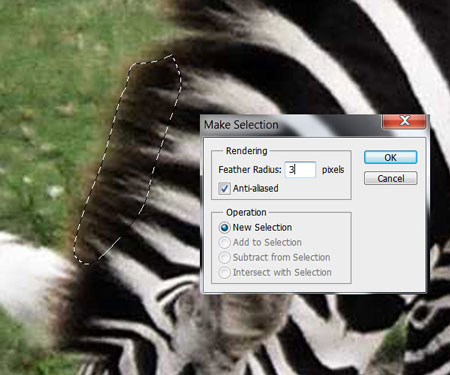This screenshot has width=450, height=375.
Task: Click the 'Operation' group label
Action: point(246,213)
